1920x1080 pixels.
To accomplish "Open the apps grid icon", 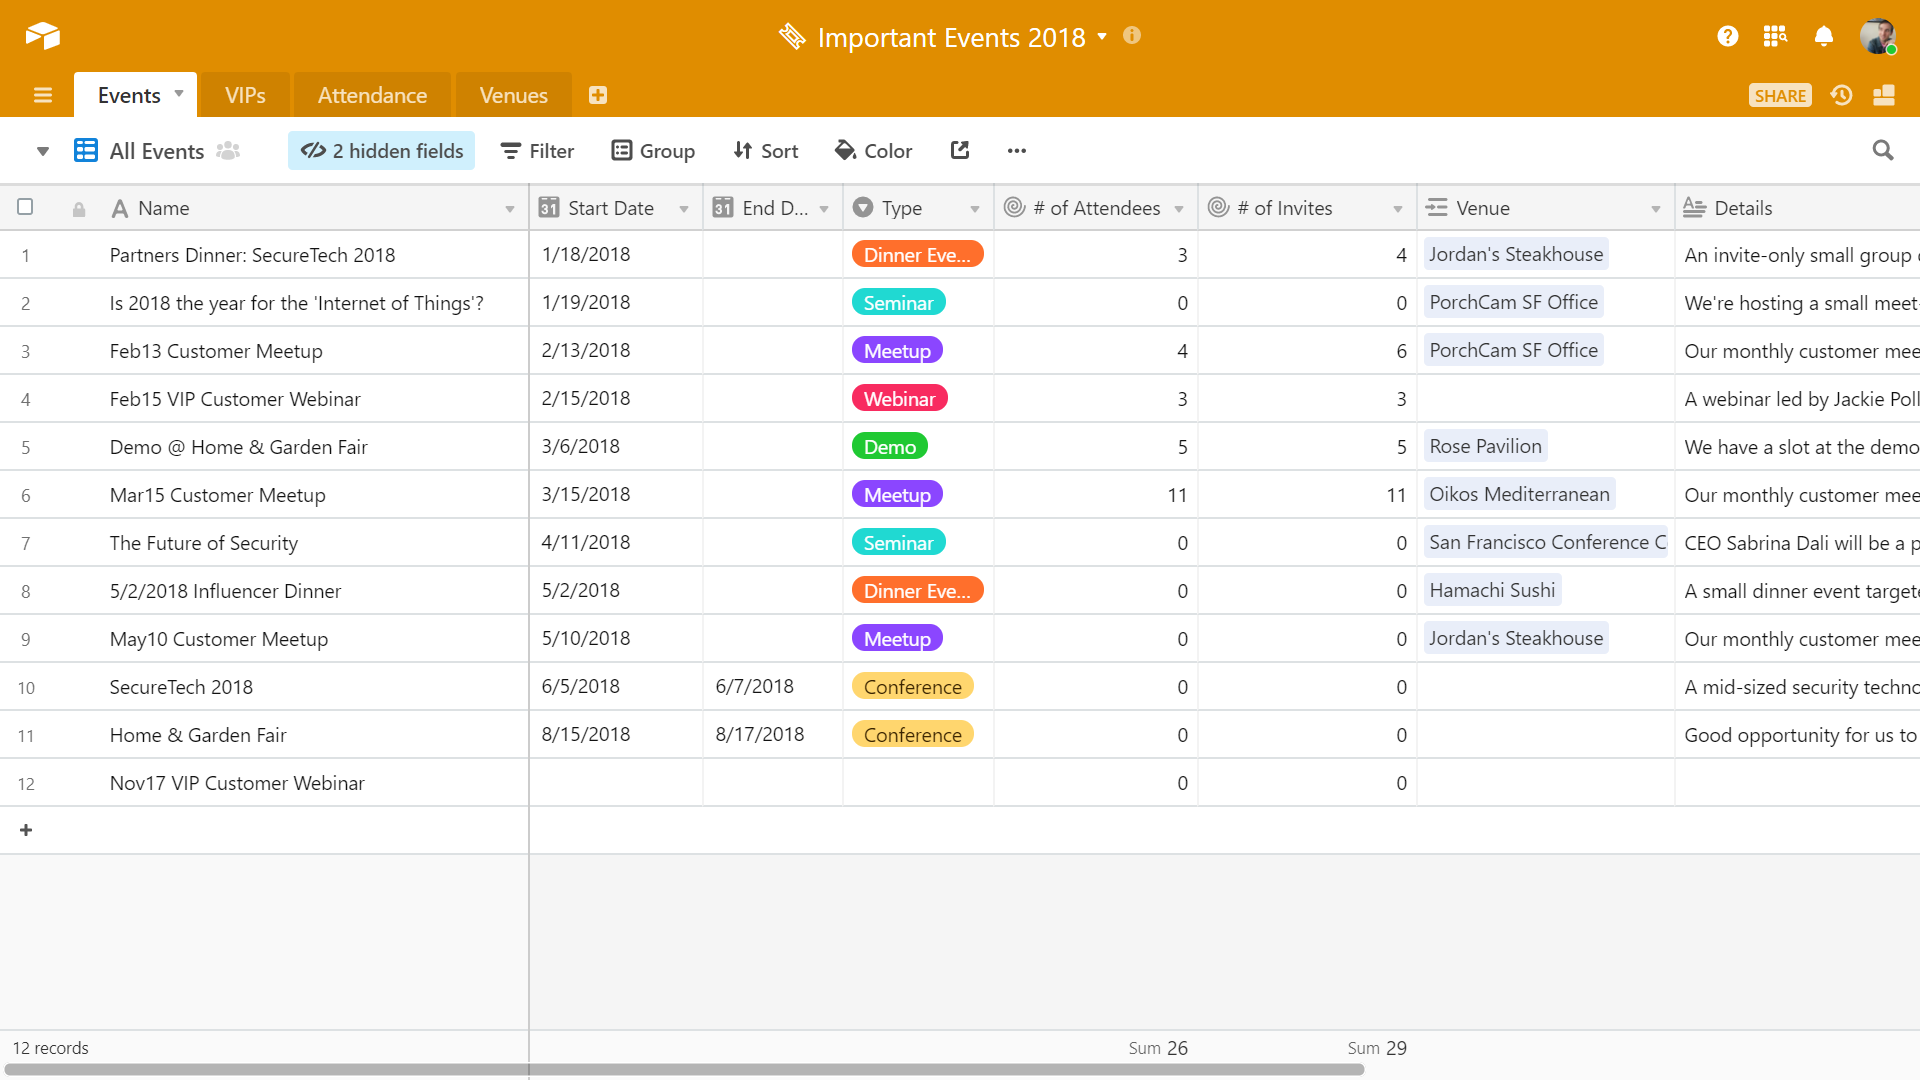I will 1775,37.
